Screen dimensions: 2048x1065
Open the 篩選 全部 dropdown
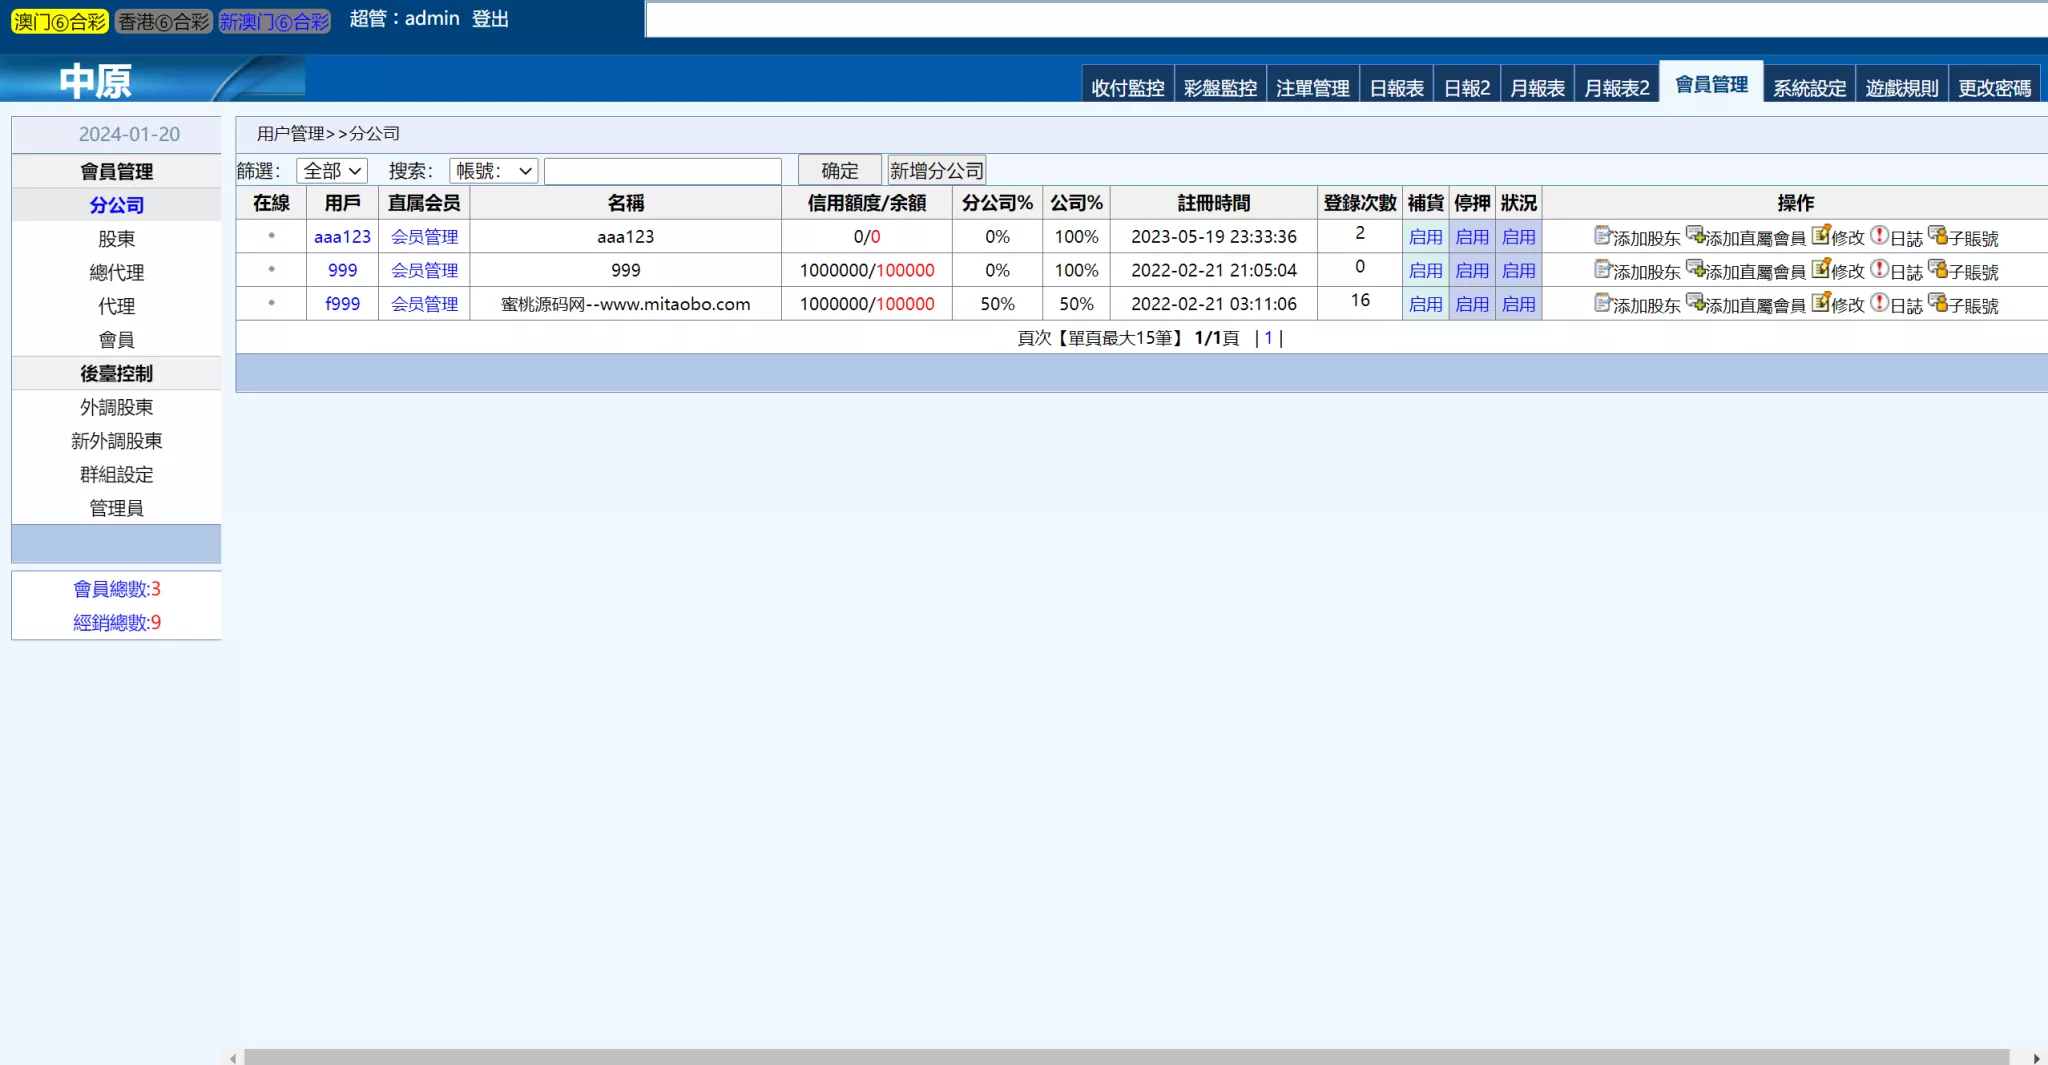click(331, 170)
